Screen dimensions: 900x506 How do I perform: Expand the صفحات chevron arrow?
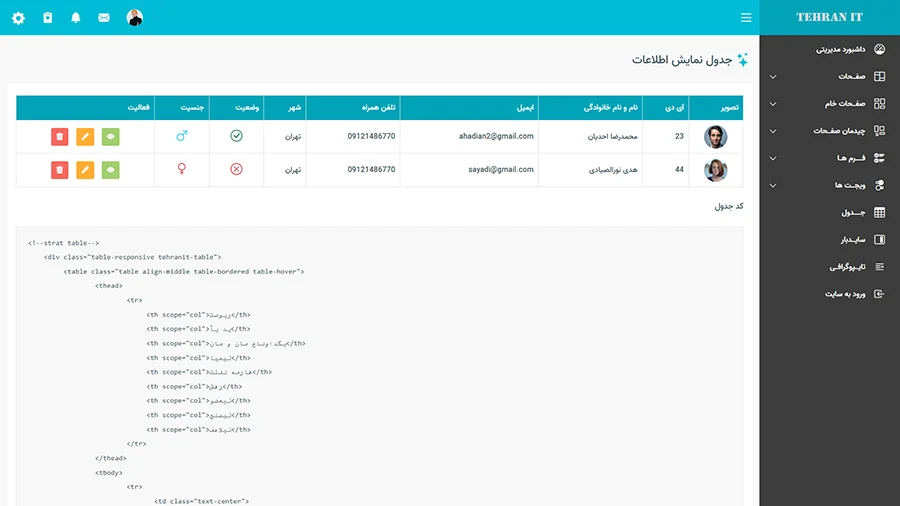point(773,77)
